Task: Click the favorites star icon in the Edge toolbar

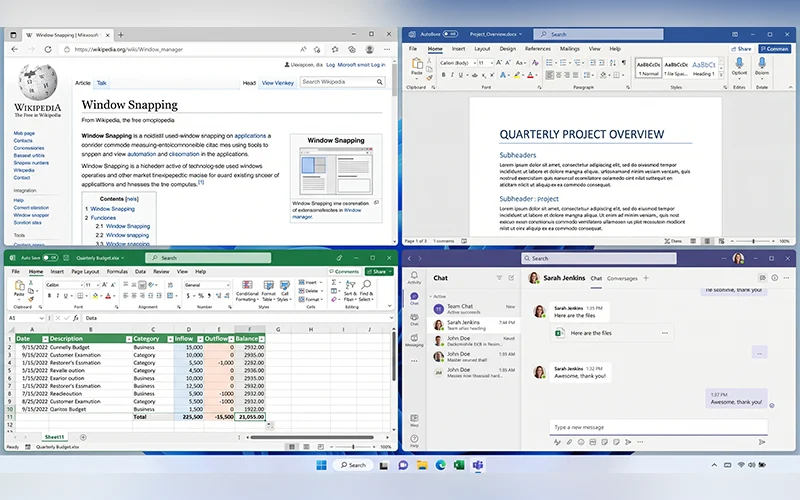Action: [x=335, y=49]
